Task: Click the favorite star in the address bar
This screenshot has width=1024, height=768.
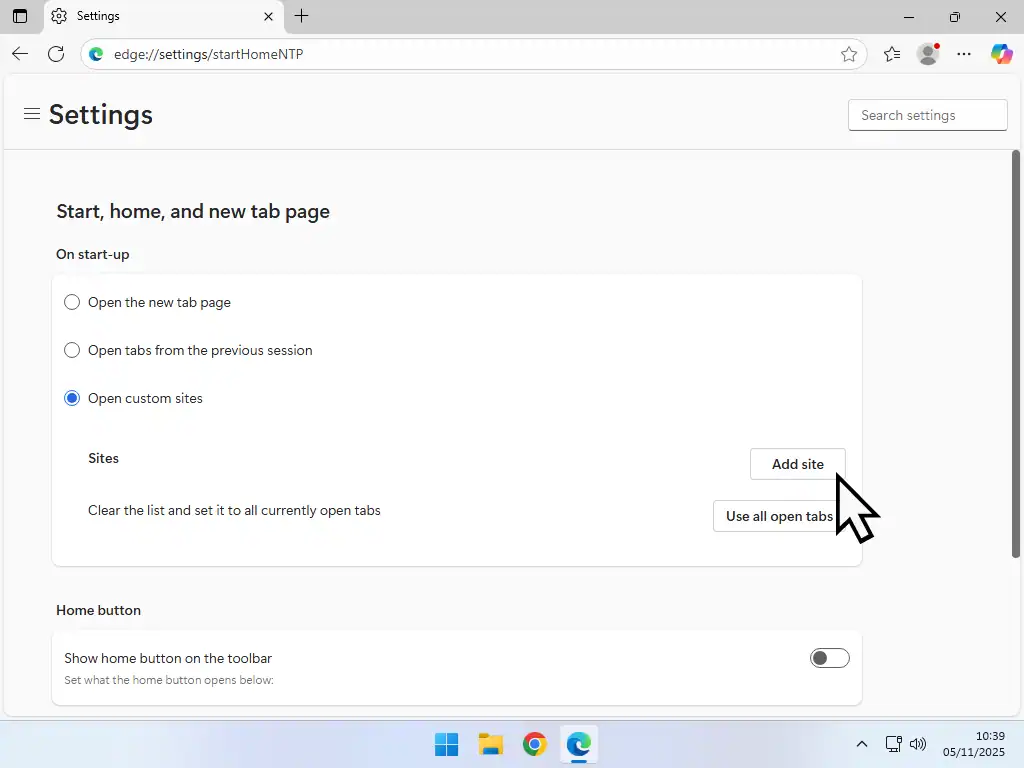Action: [849, 54]
